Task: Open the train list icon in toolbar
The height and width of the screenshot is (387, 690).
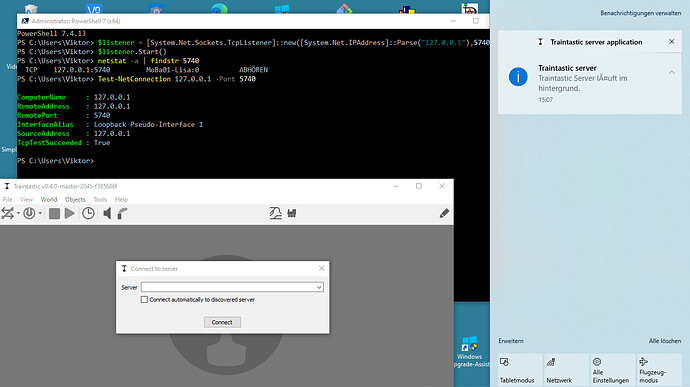Action: click(275, 214)
